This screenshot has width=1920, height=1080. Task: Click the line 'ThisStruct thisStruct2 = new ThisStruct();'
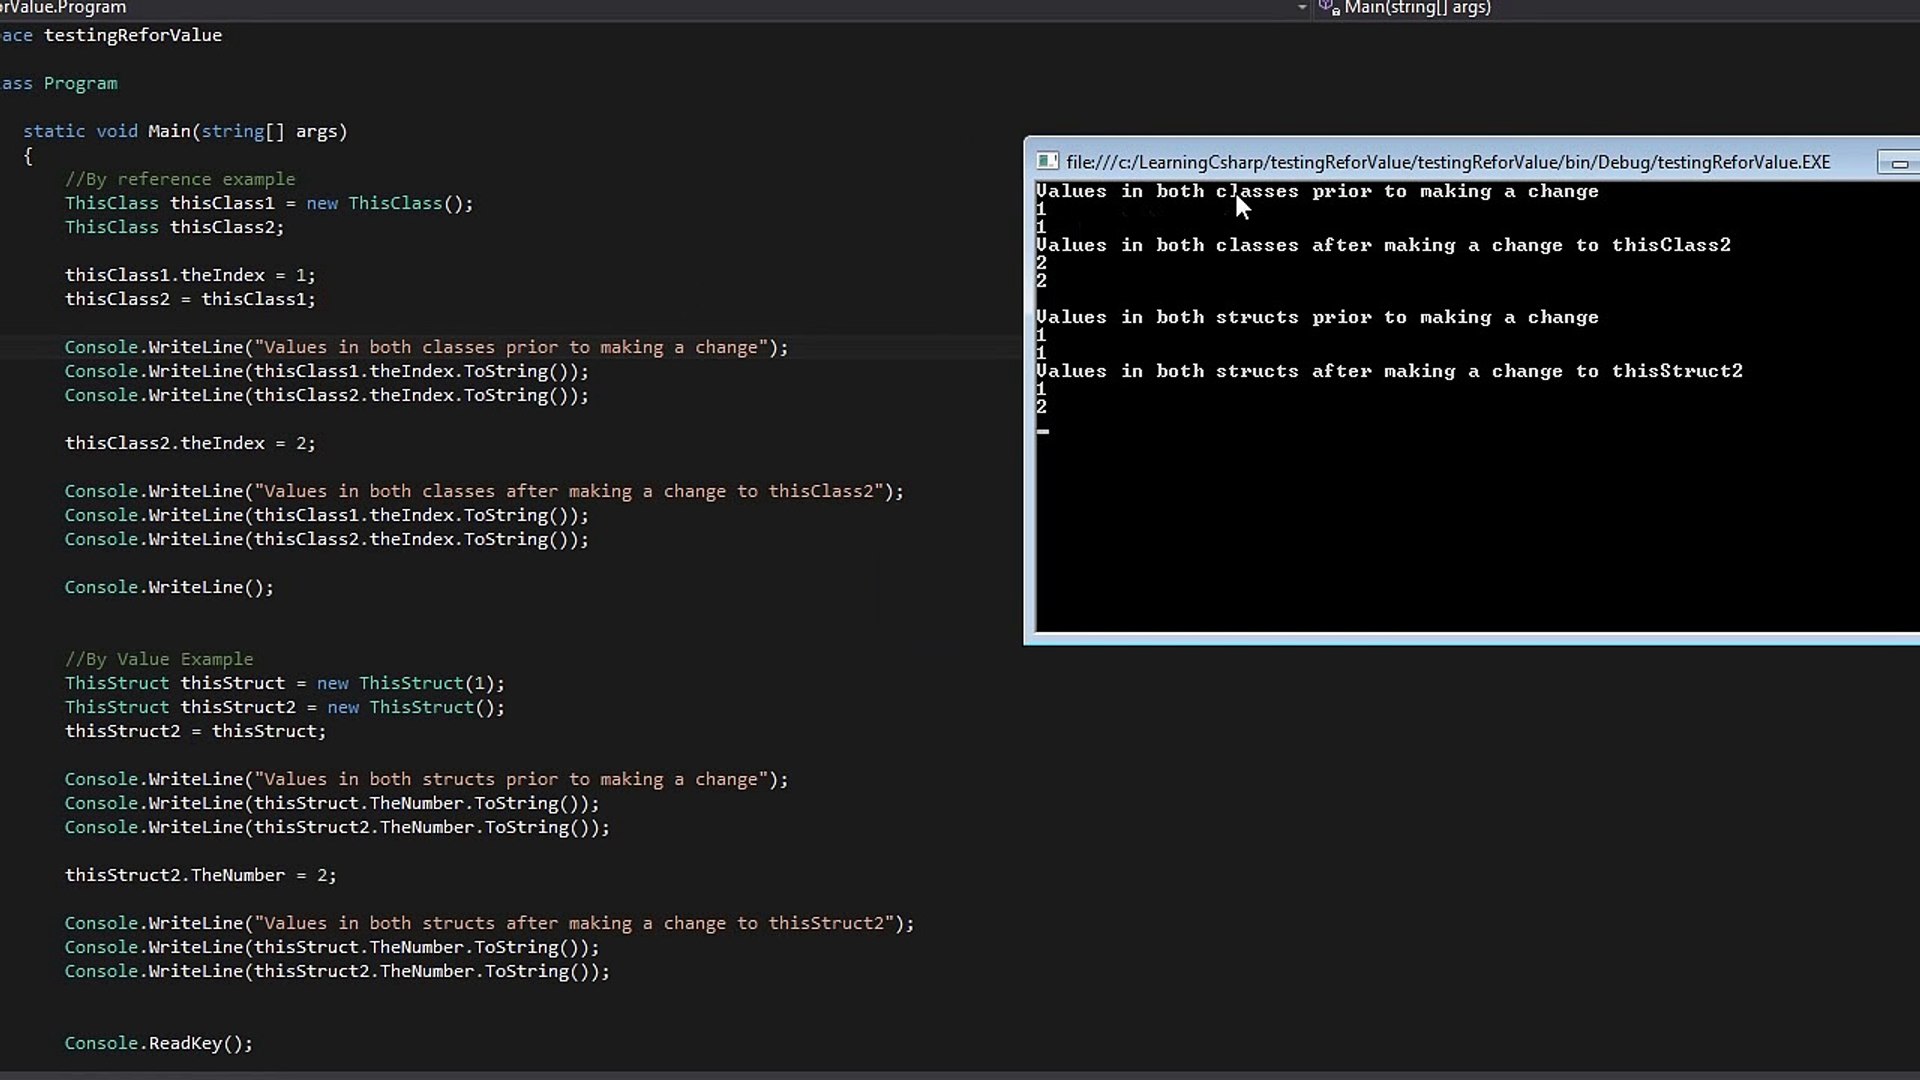285,707
